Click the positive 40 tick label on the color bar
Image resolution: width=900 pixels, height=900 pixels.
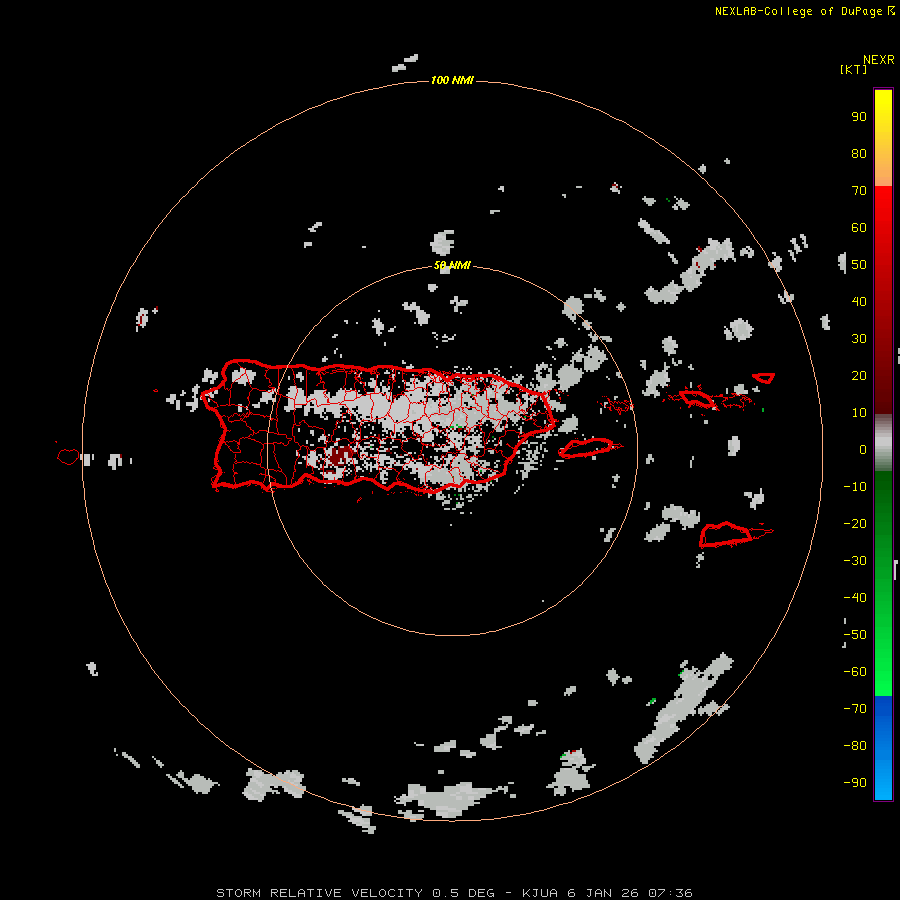(x=859, y=301)
